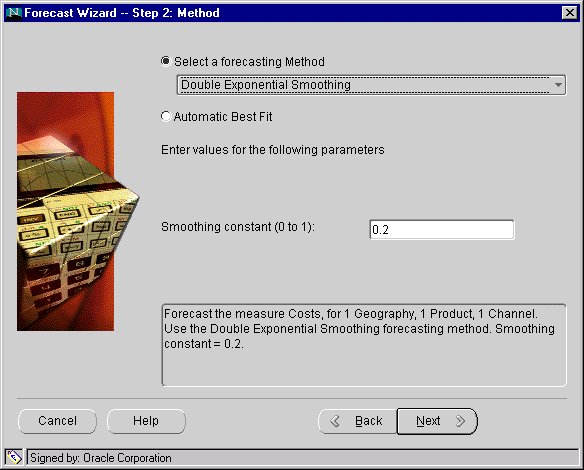The image size is (584, 470).
Task: Expand the forecasting method dropdown arrow
Action: pos(558,85)
